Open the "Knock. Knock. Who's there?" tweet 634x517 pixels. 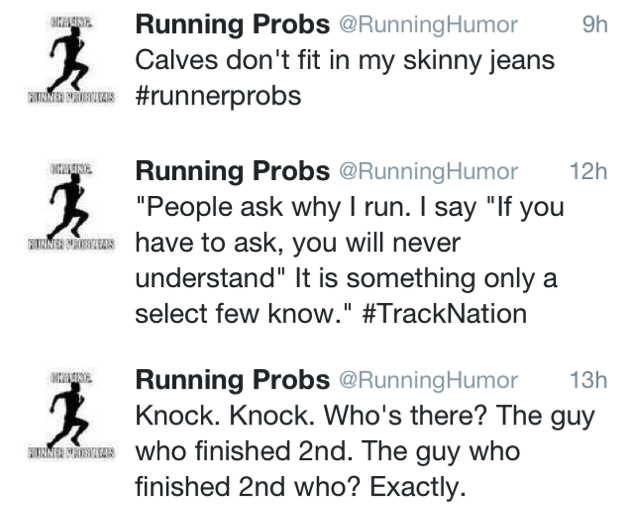click(367, 415)
